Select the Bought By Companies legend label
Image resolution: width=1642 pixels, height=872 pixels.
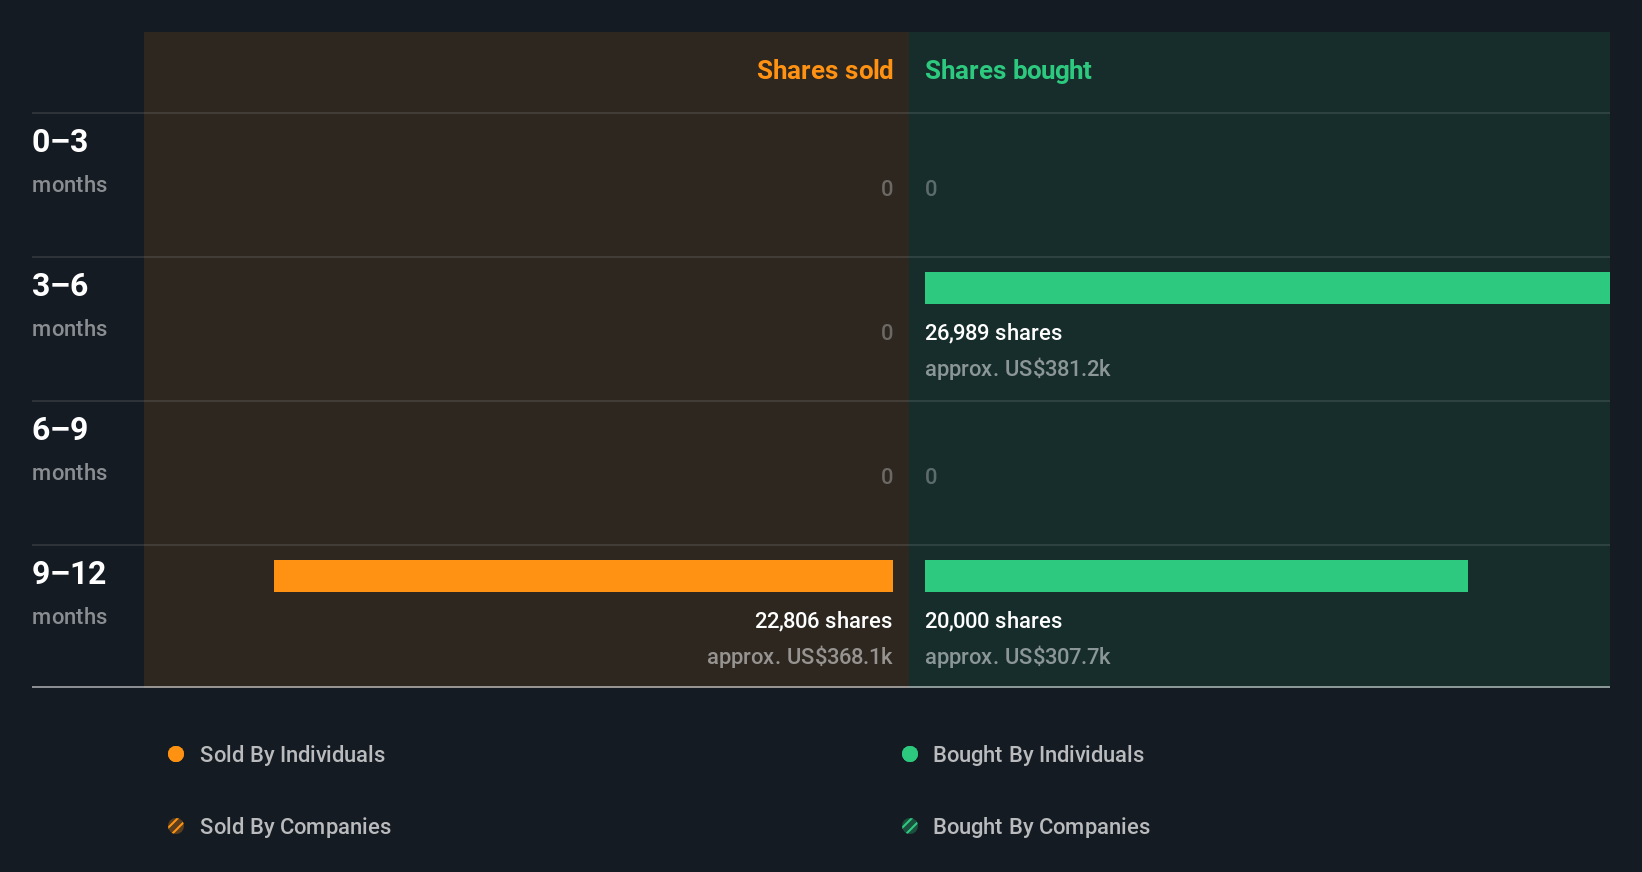pos(1041,826)
